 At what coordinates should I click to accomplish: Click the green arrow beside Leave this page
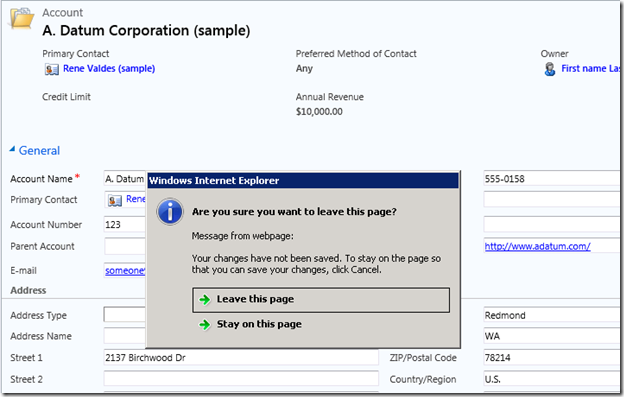[205, 300]
